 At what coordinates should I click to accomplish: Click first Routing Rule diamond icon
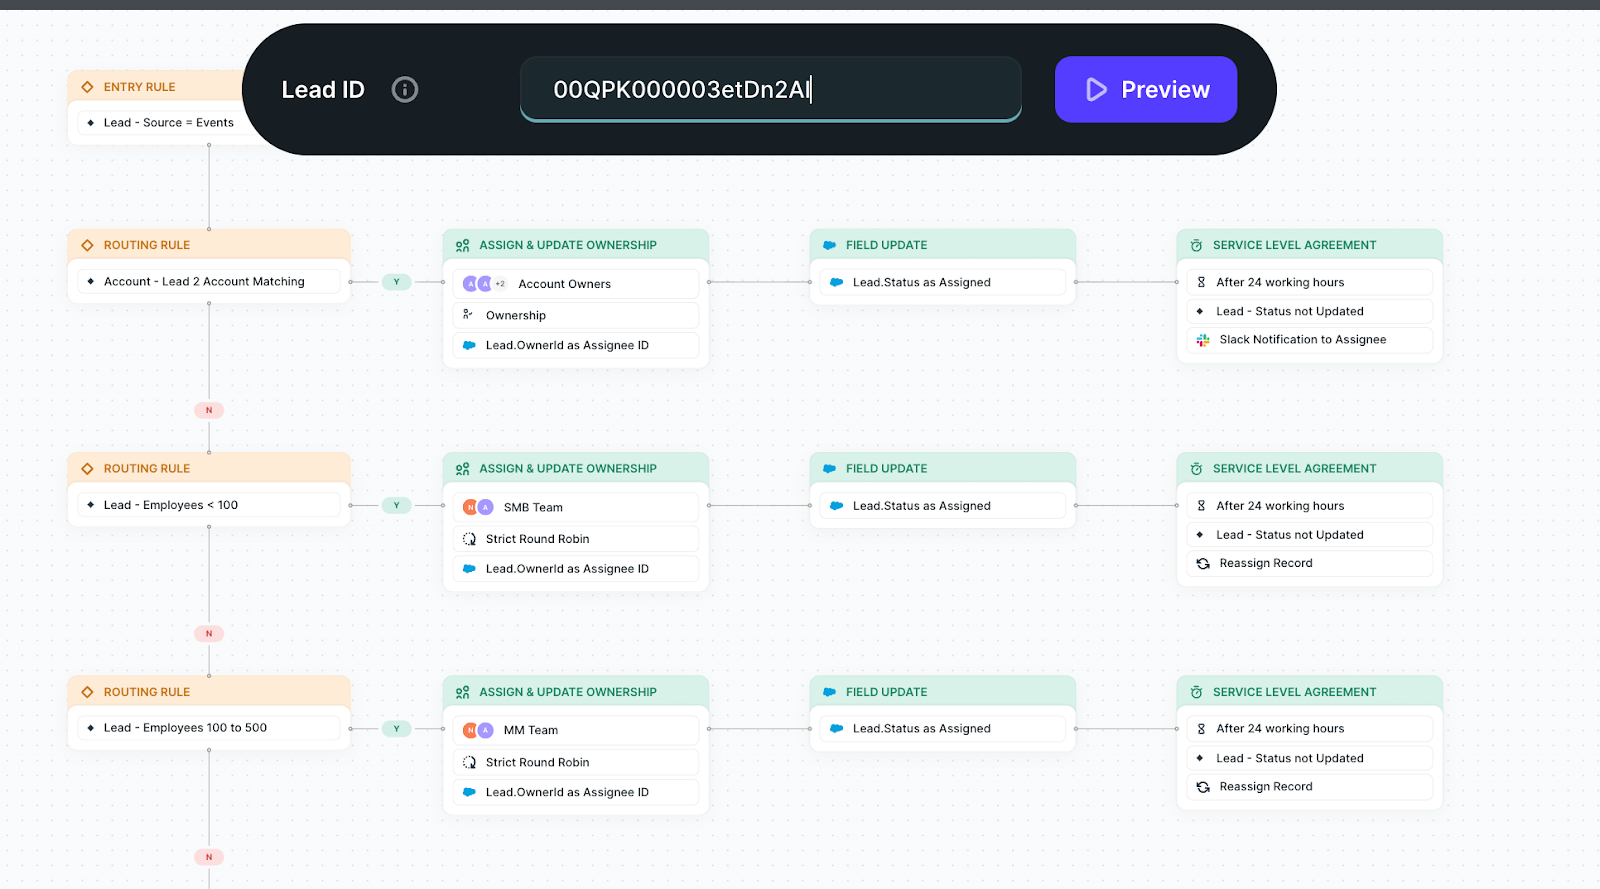pyautogui.click(x=87, y=245)
